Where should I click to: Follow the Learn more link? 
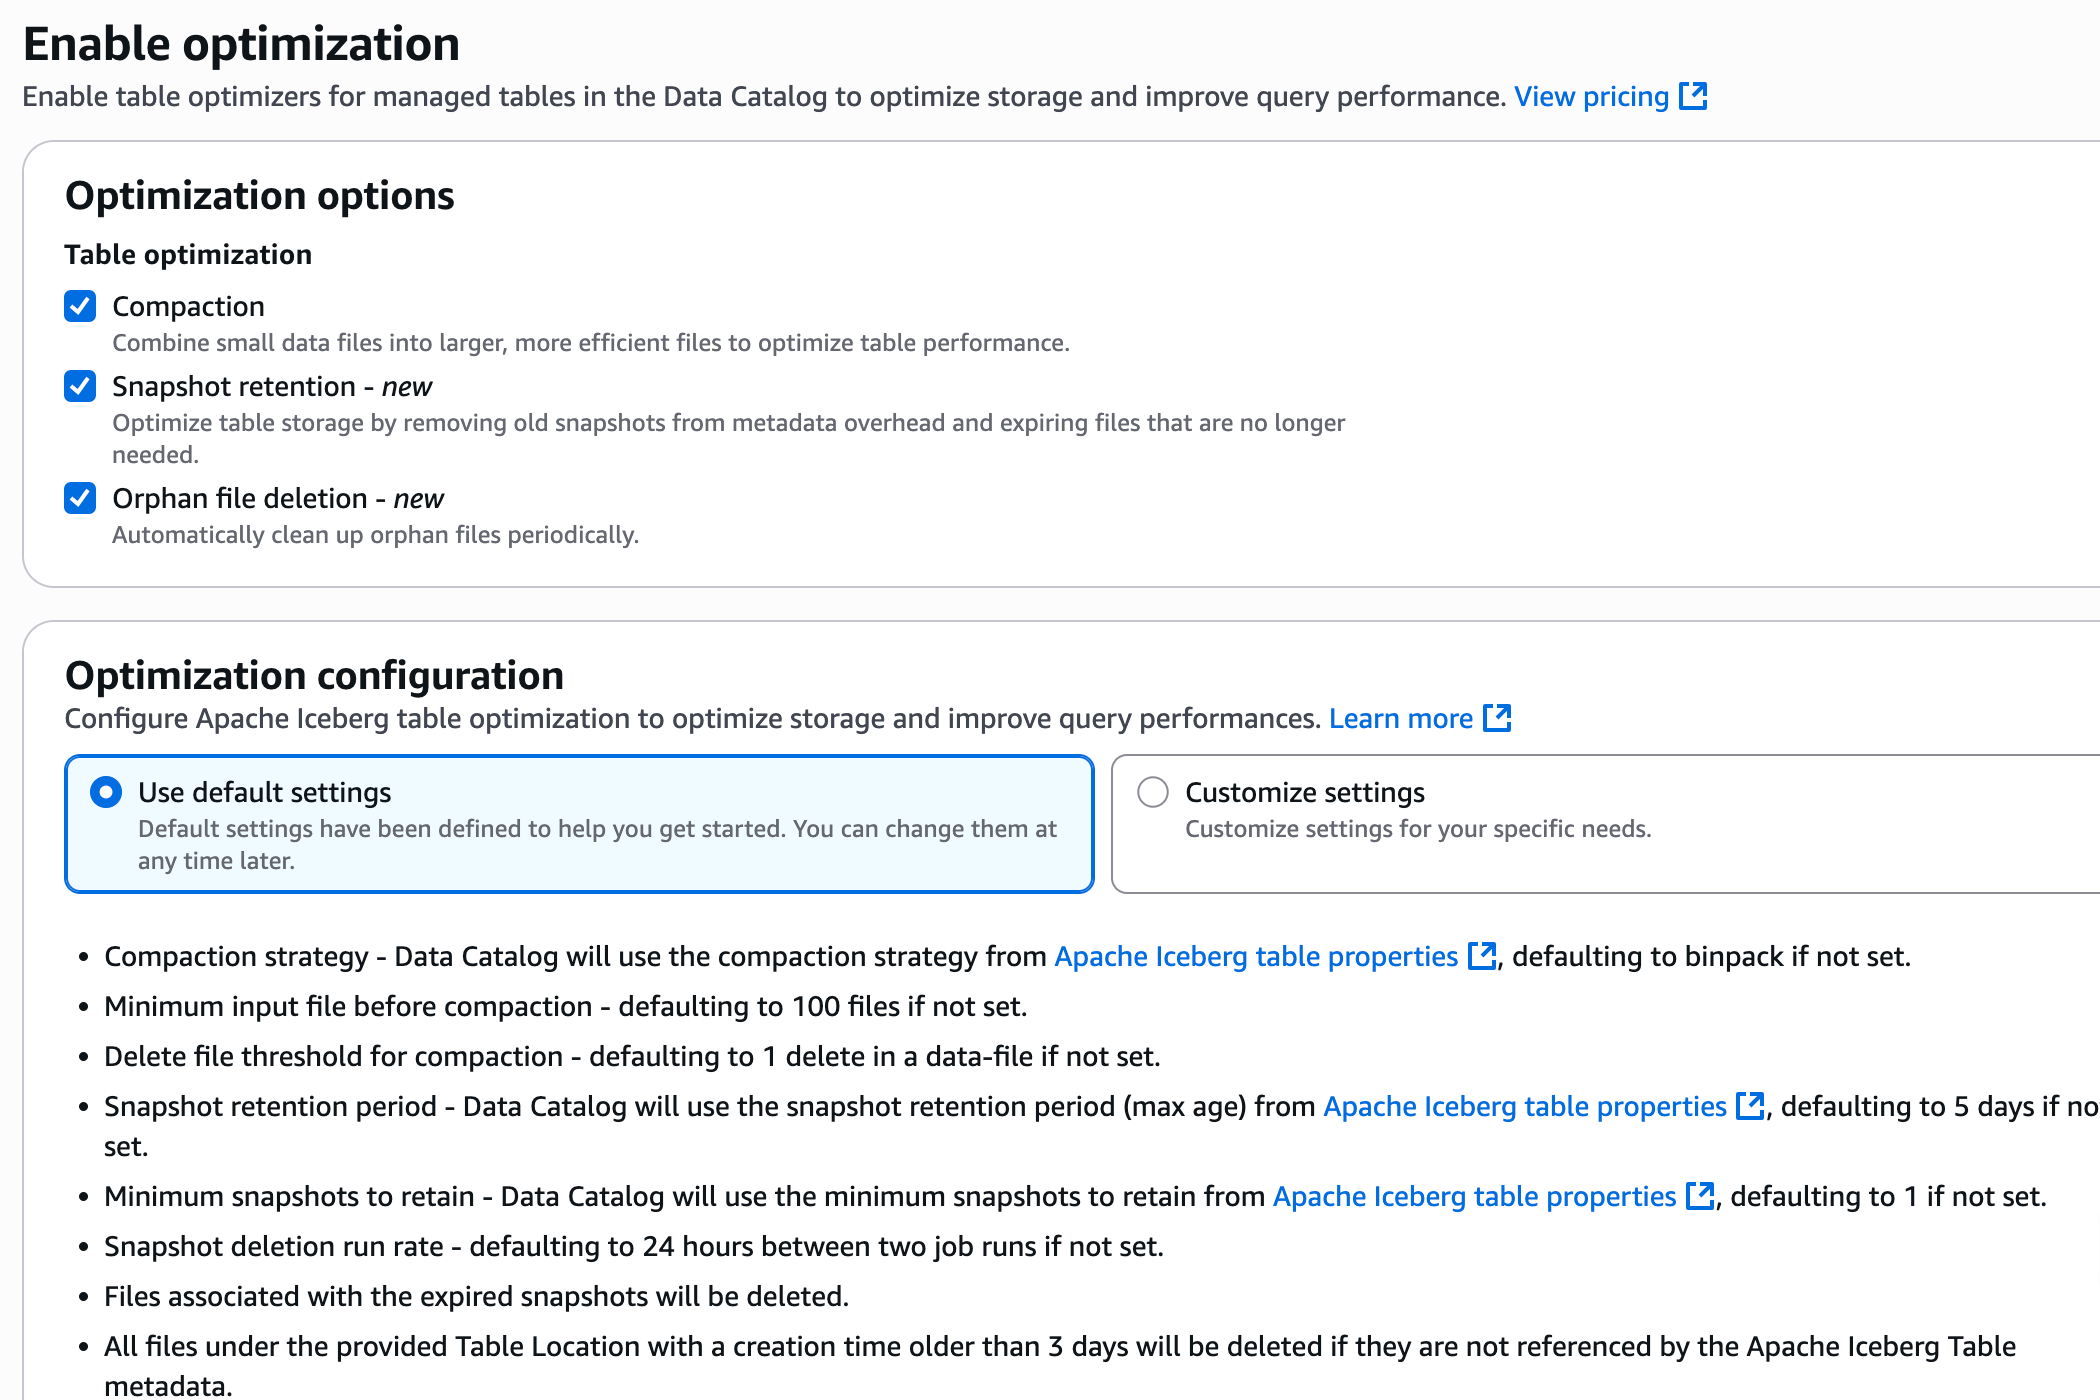pyautogui.click(x=1400, y=719)
